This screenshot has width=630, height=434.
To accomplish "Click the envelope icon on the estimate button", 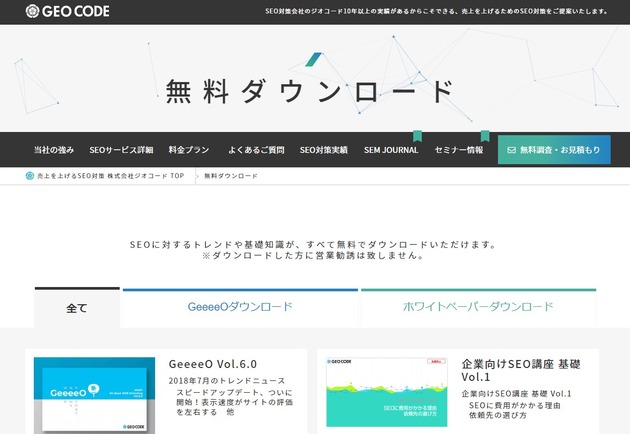I will click(511, 150).
